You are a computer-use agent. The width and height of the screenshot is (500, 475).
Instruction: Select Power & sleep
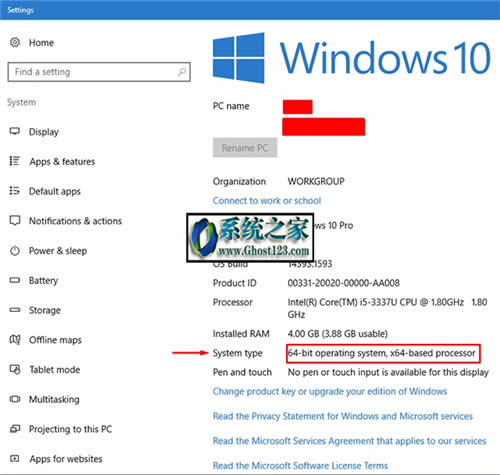58,251
